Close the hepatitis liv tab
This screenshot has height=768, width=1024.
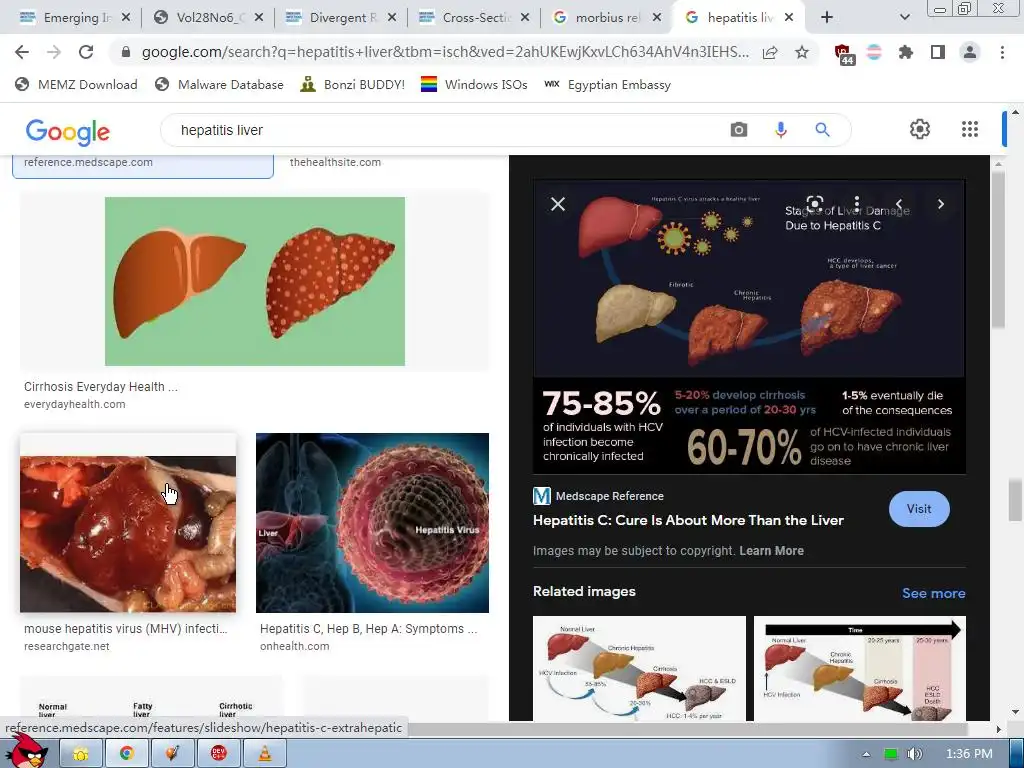[x=789, y=18]
